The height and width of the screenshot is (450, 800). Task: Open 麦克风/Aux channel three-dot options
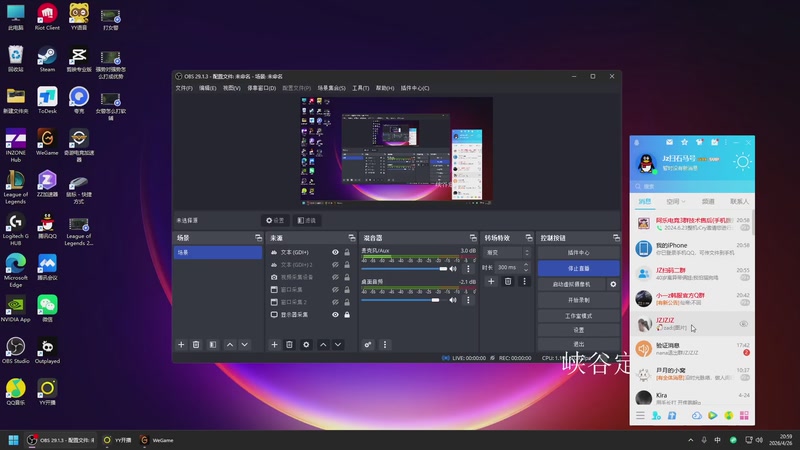pyautogui.click(x=468, y=268)
